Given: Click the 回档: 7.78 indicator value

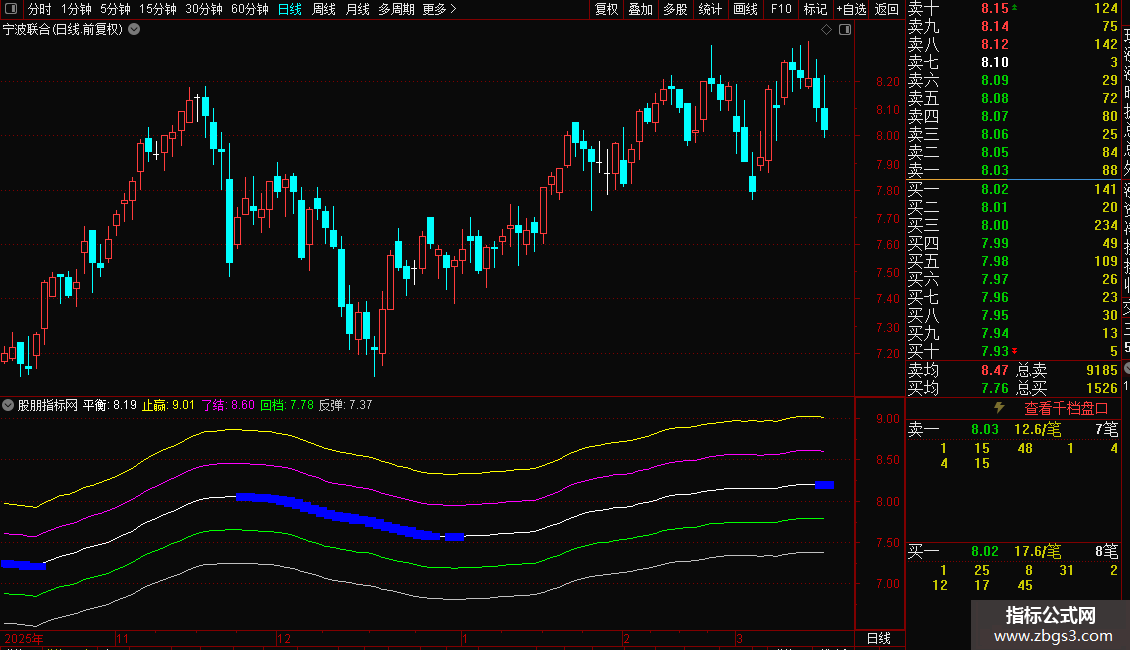Looking at the screenshot, I should click(287, 405).
